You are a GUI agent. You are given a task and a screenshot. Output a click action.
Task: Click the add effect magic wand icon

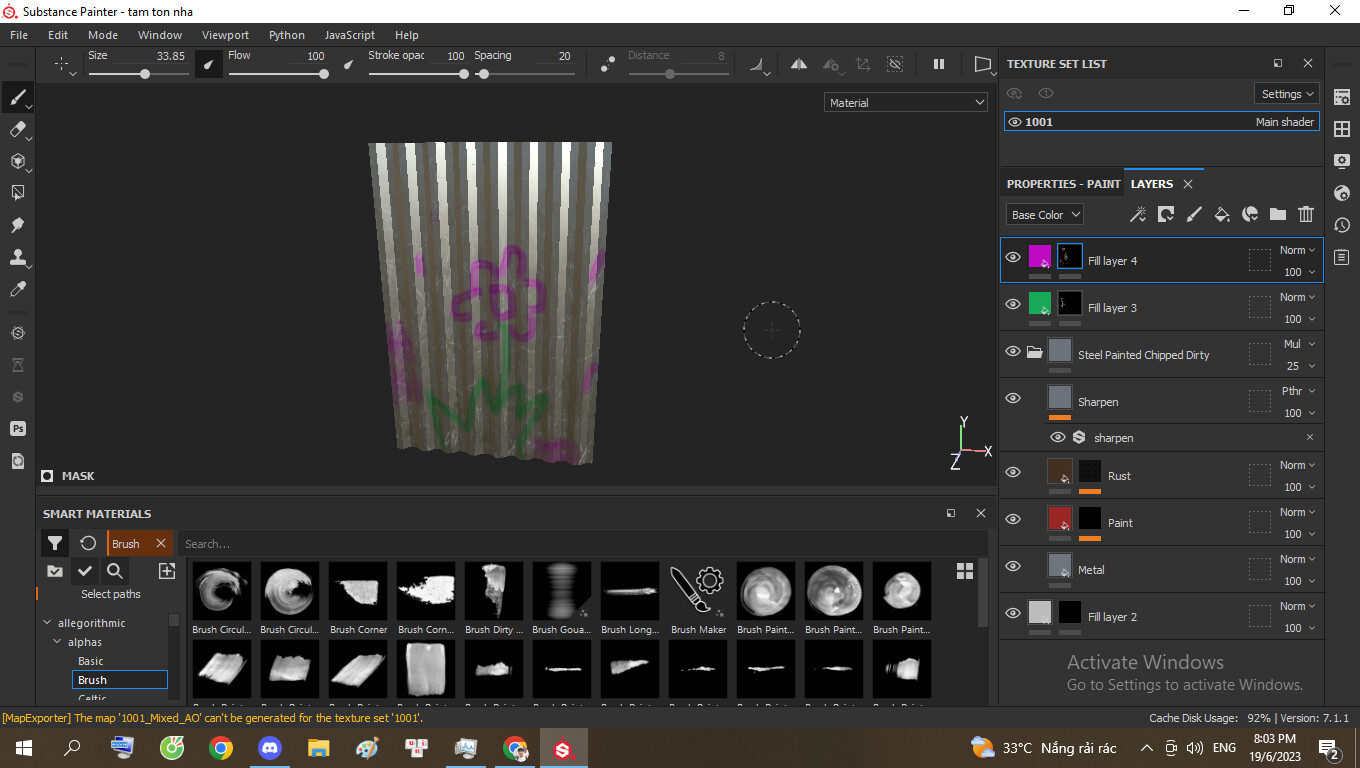(1137, 214)
